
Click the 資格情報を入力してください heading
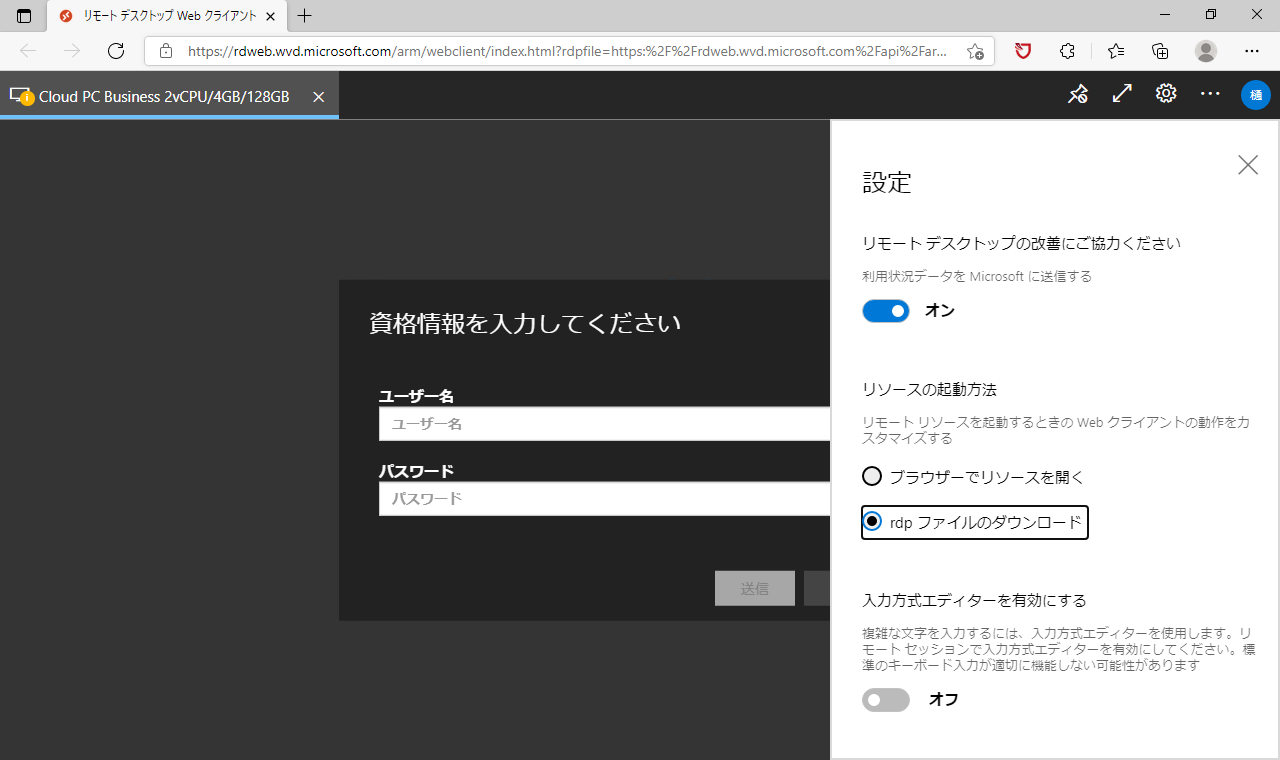click(525, 323)
